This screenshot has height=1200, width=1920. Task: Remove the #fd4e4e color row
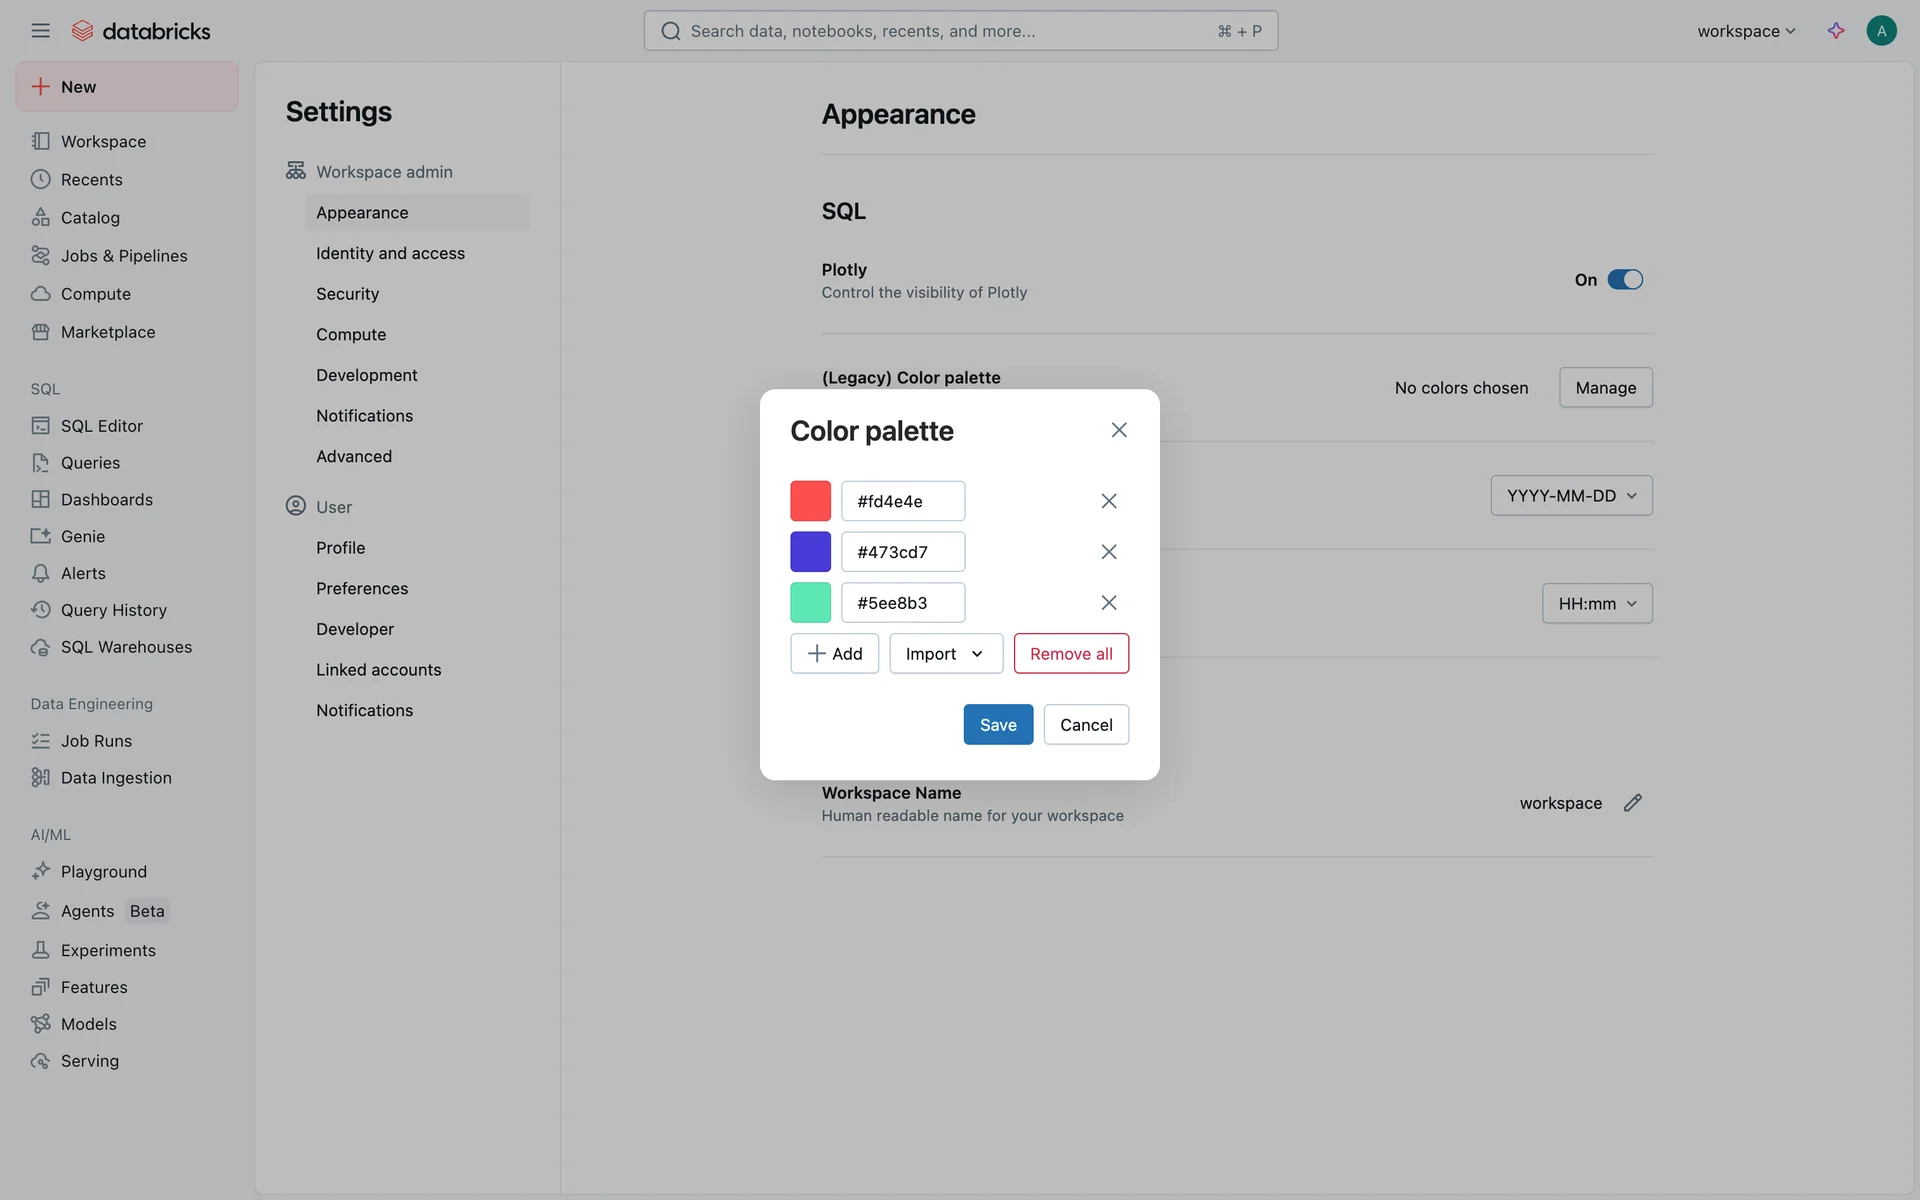point(1108,501)
